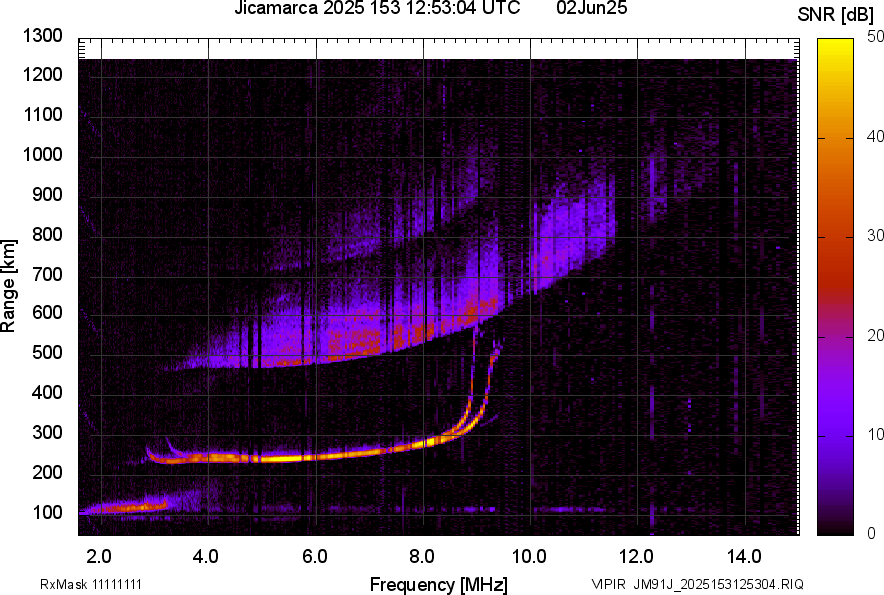Click the frequency tick label '8.0'
The height and width of the screenshot is (595, 884).
point(422,557)
